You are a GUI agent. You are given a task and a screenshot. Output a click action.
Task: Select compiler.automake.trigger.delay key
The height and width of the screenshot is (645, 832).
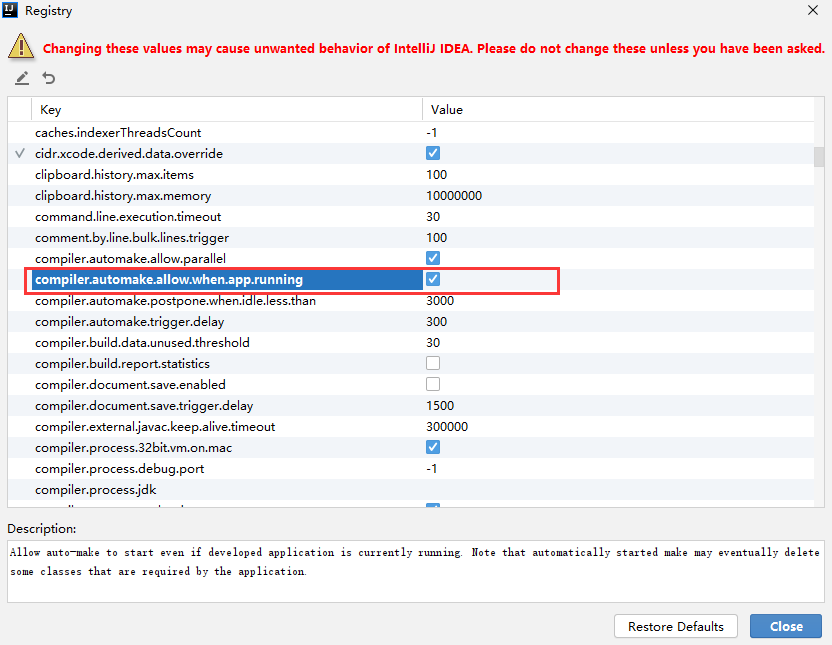[129, 322]
